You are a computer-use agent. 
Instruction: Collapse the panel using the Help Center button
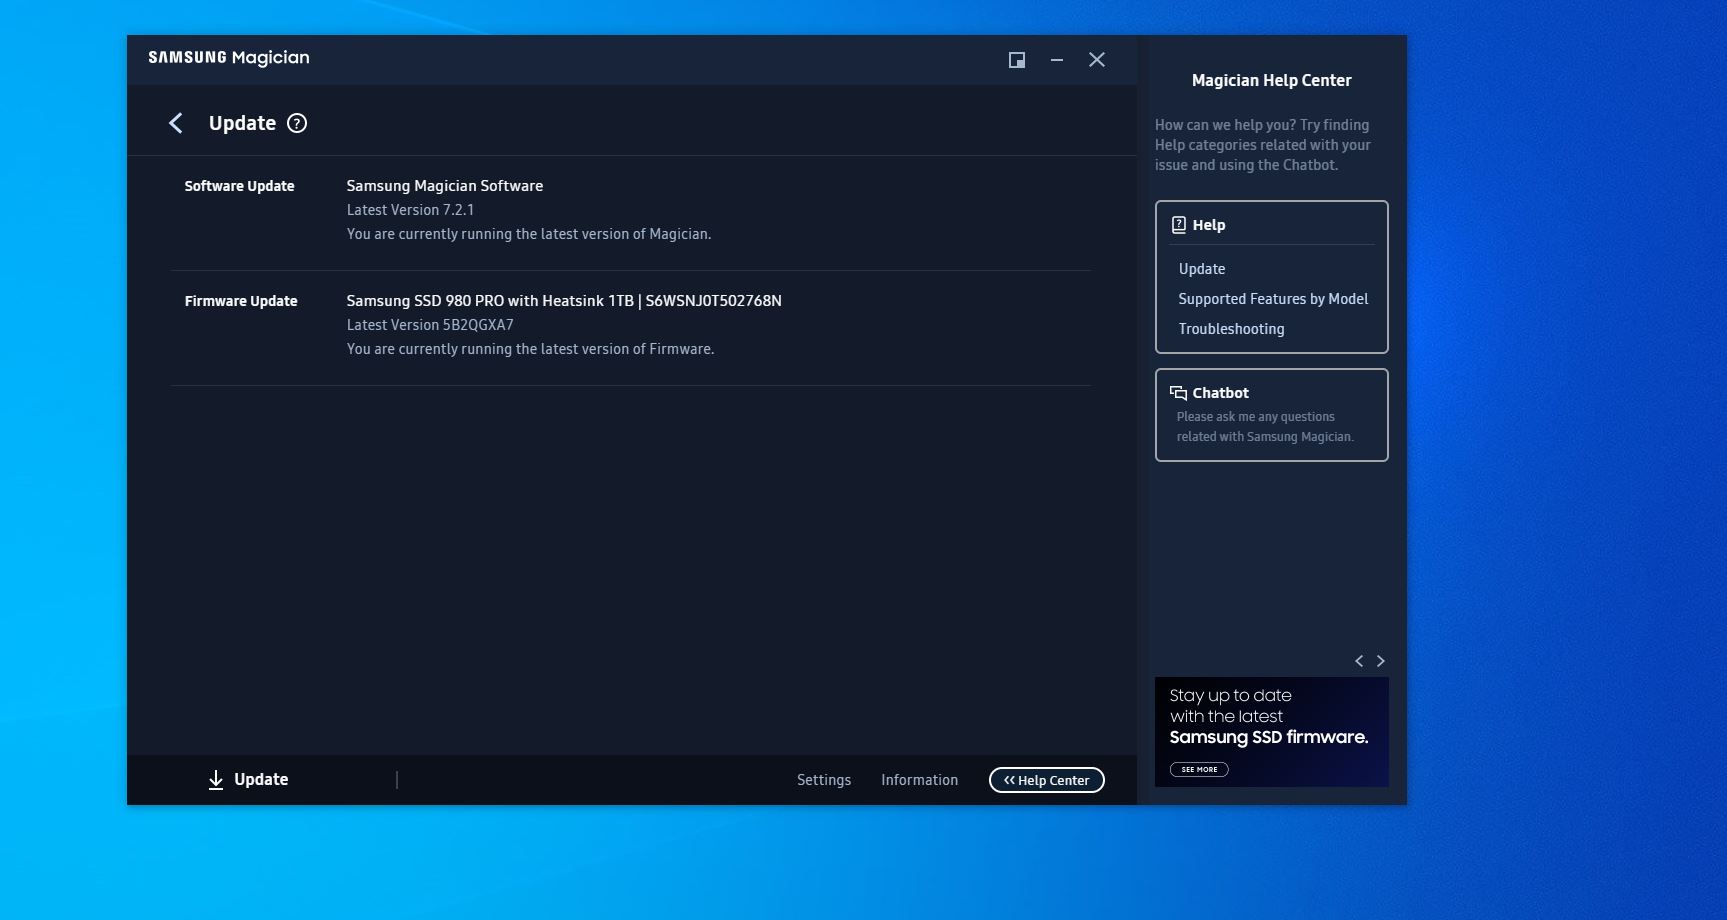1046,780
